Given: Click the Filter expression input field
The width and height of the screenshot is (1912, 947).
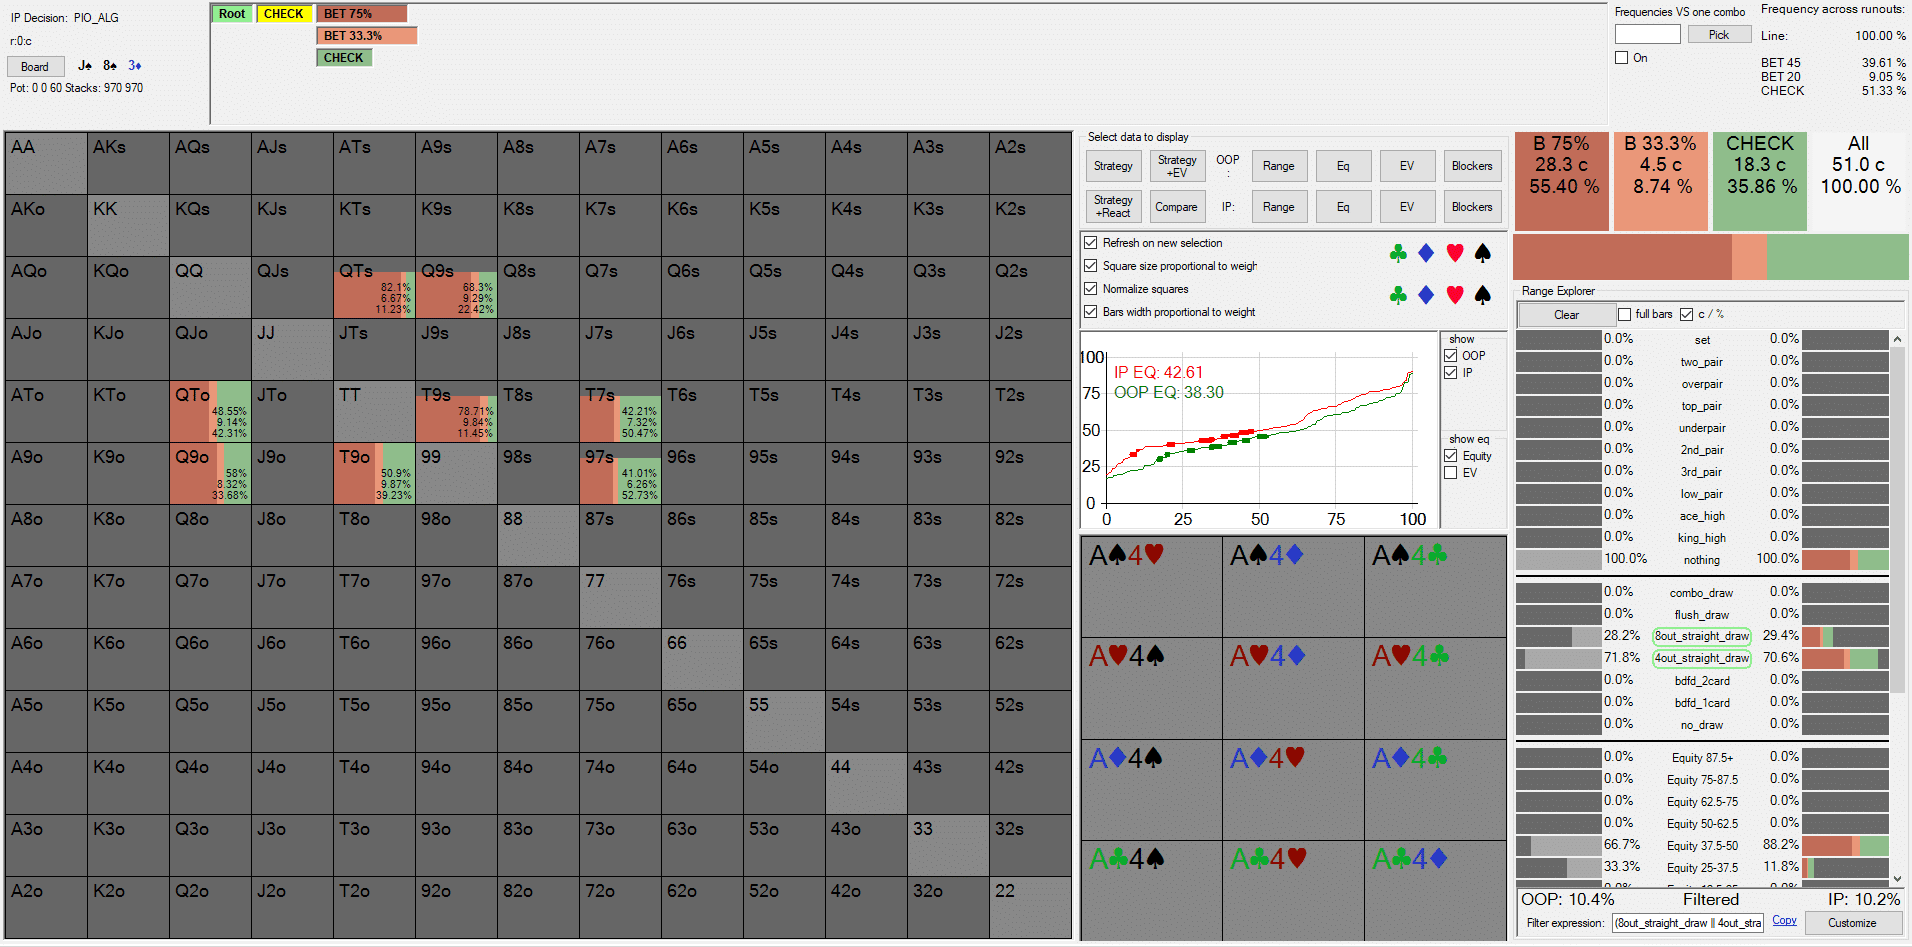Looking at the screenshot, I should (1687, 923).
